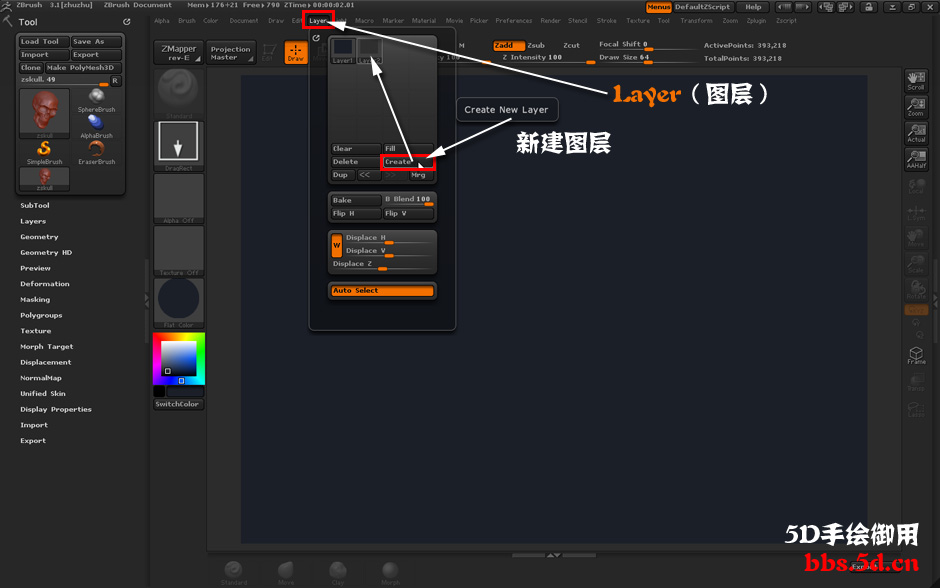940x588 pixels.
Task: Open the Preferences menu
Action: tap(514, 21)
